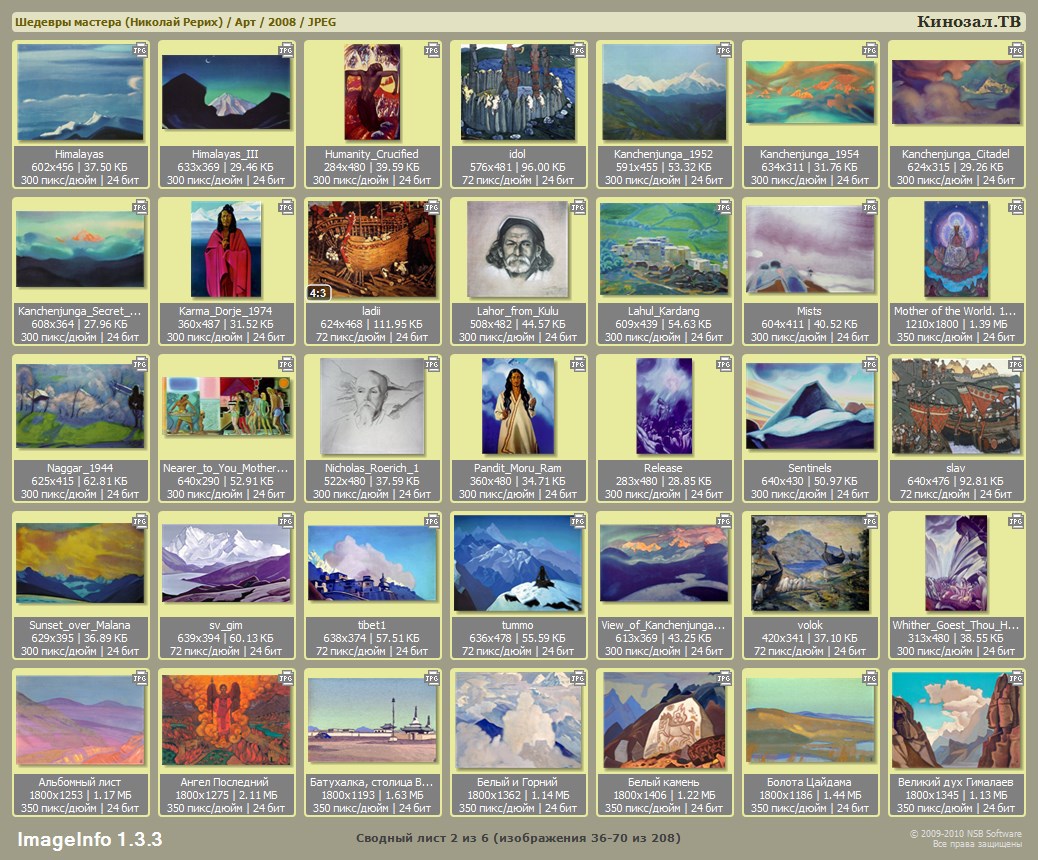Open the Lahor_from_Kulu portrait thumbnail
This screenshot has height=860, width=1038.
tap(518, 249)
